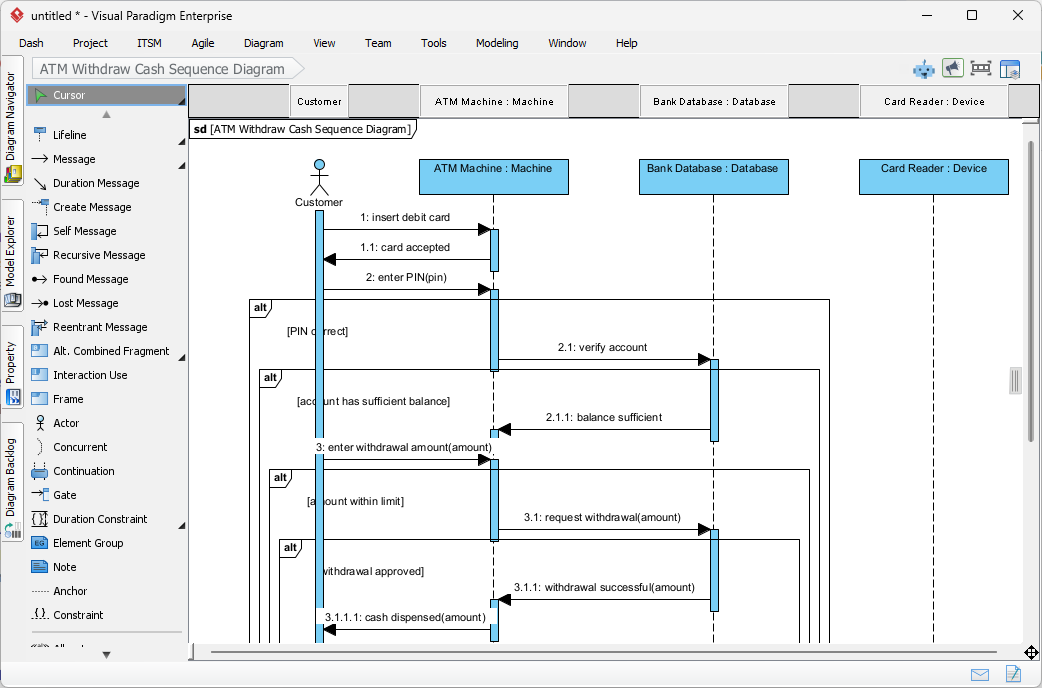This screenshot has height=688, width=1042.
Task: Open the email icon in status bar
Action: (979, 675)
